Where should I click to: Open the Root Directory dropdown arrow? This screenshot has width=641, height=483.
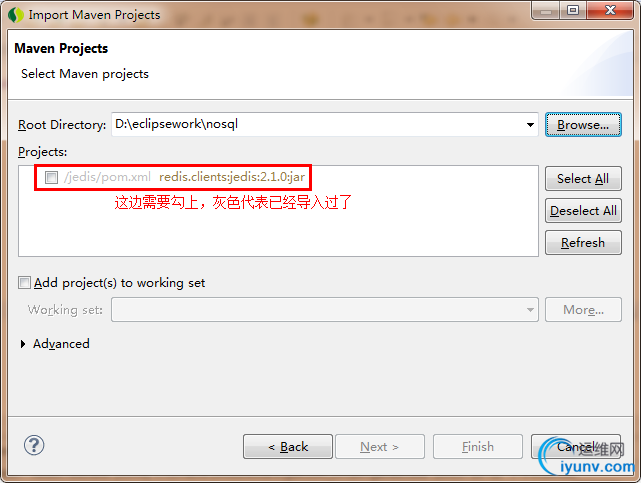pos(530,125)
